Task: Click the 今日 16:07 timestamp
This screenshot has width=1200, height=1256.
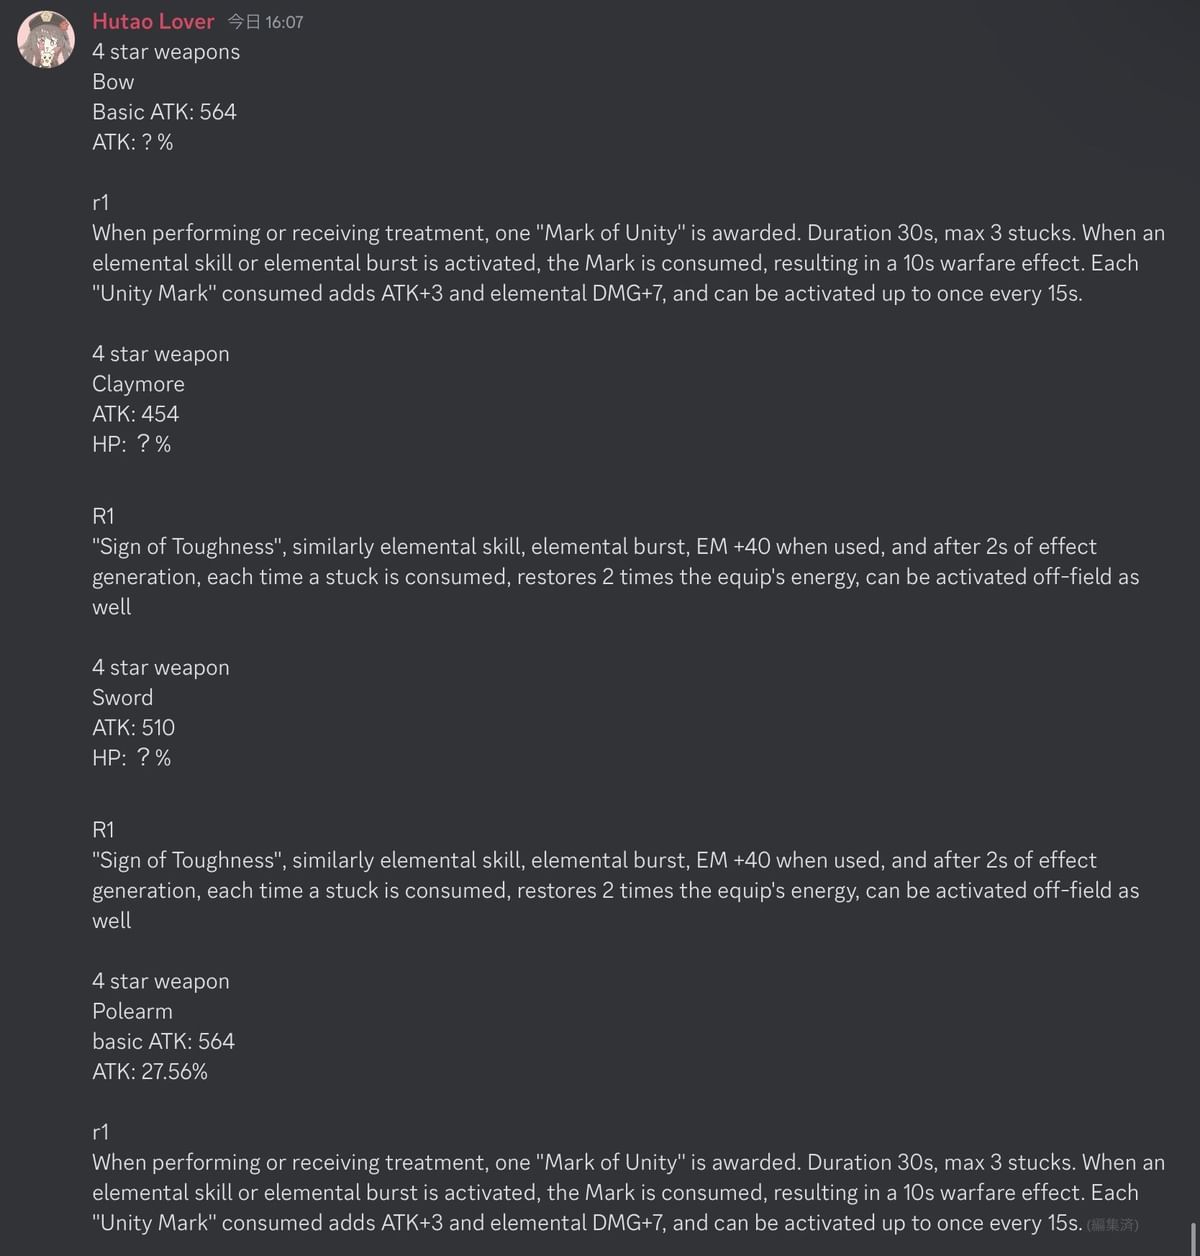Action: coord(263,20)
